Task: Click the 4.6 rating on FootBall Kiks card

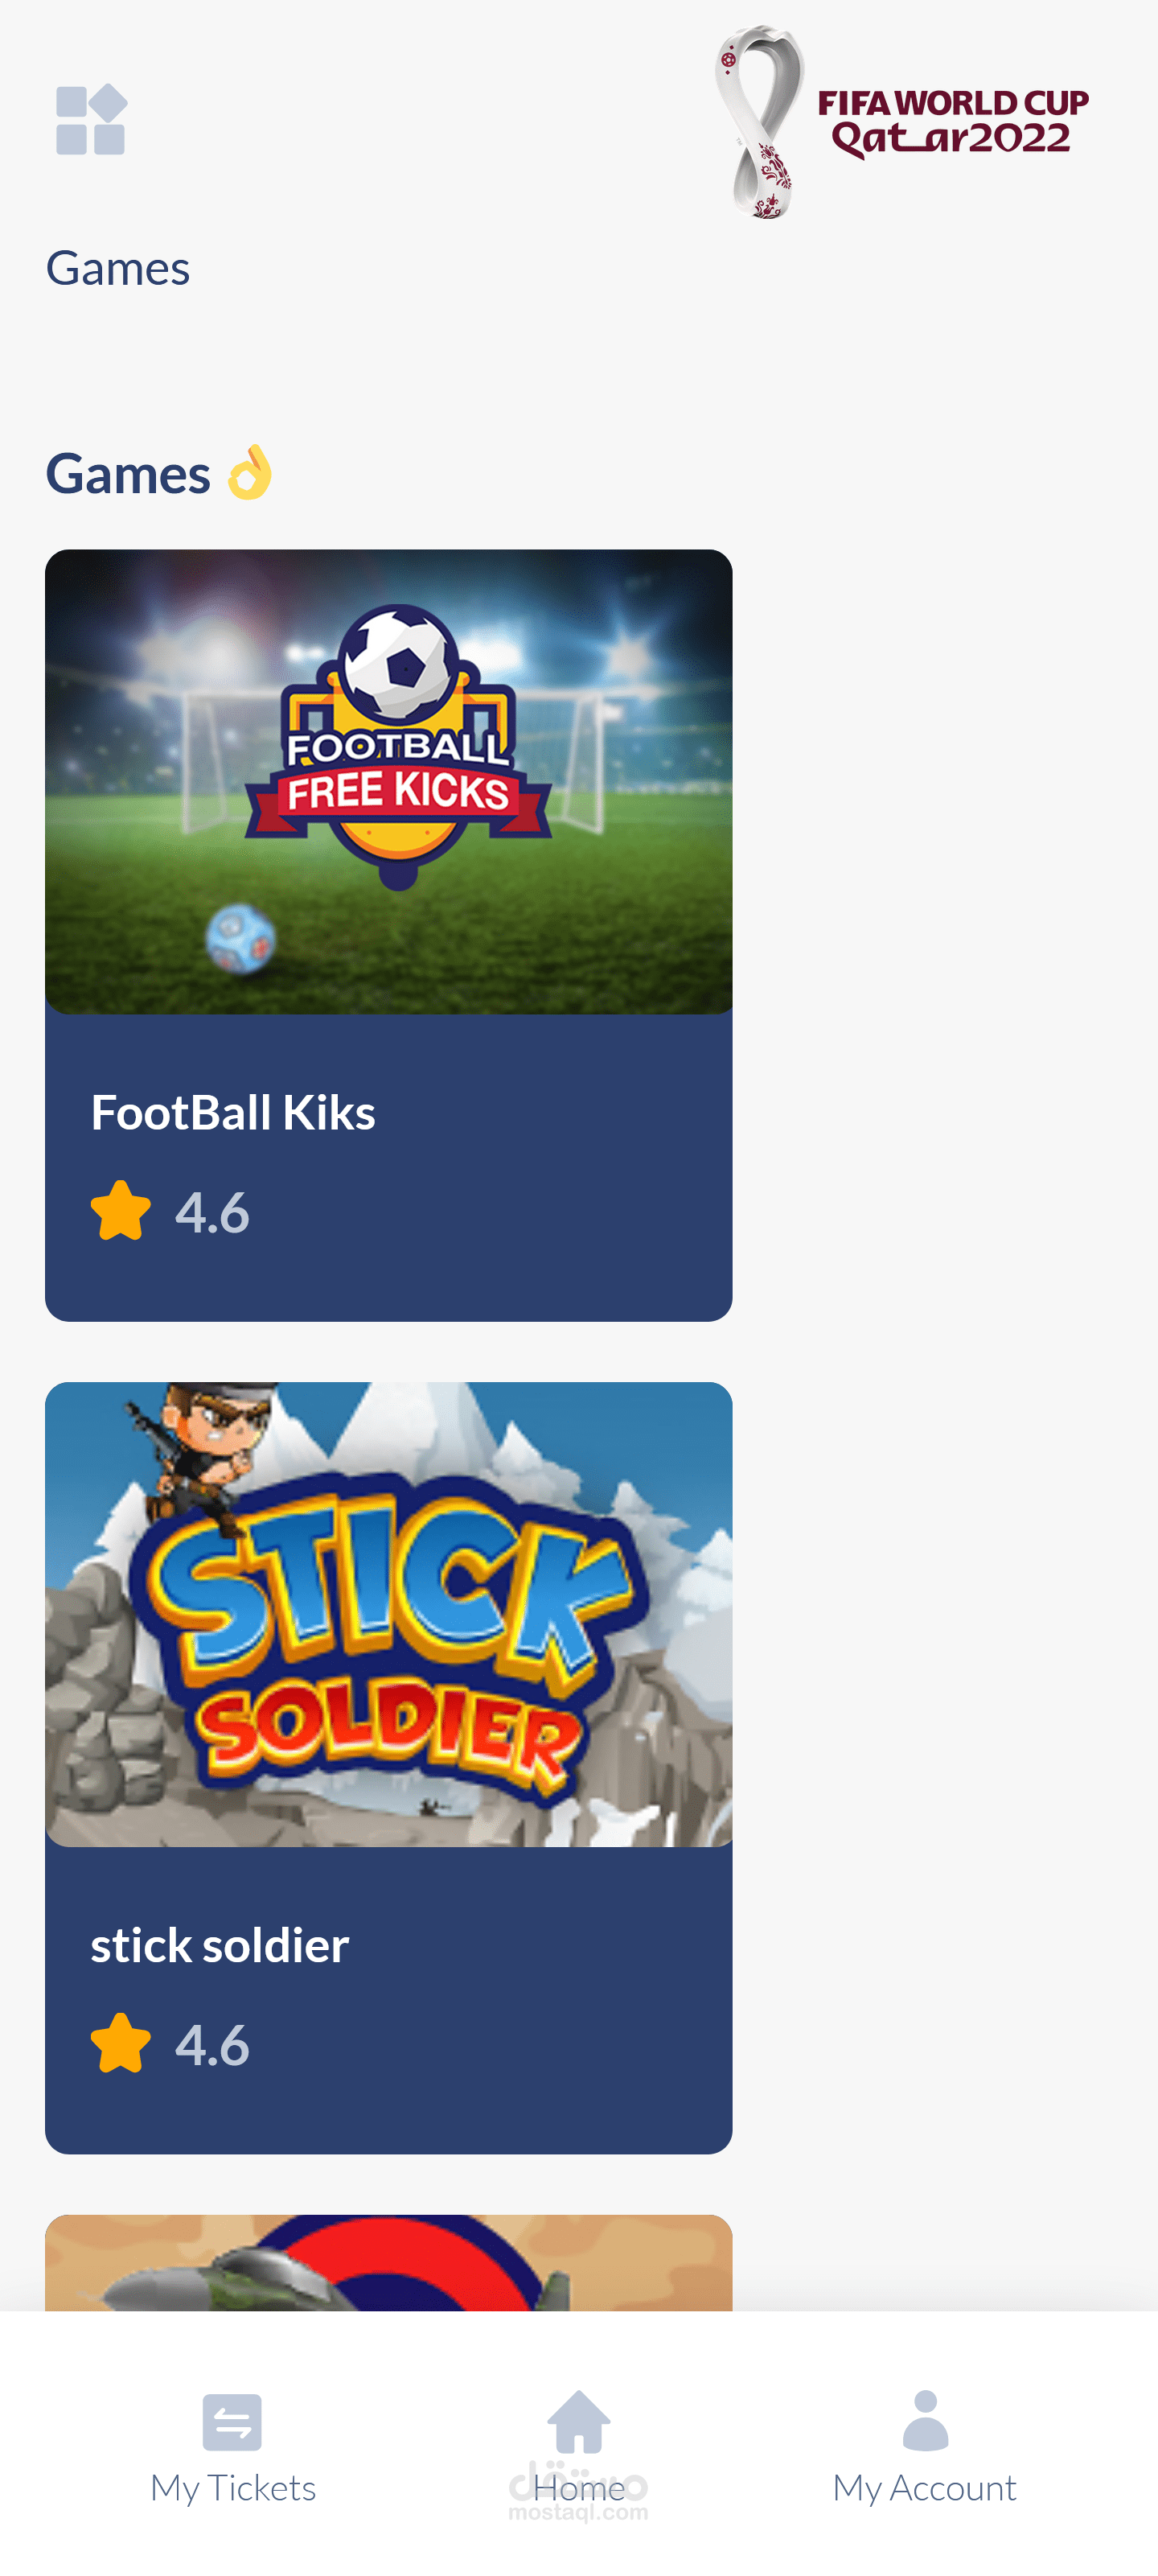Action: click(x=212, y=1212)
